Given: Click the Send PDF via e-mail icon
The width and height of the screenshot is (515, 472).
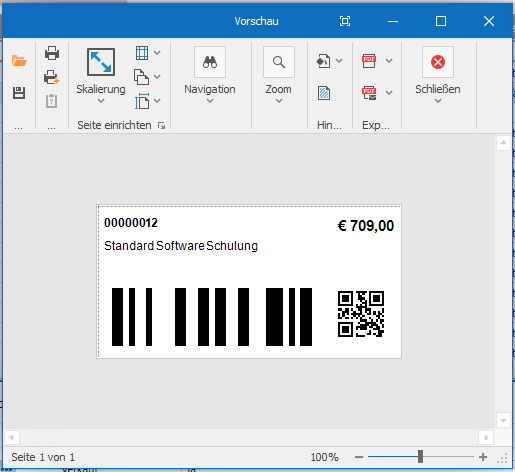Looking at the screenshot, I should click(369, 93).
